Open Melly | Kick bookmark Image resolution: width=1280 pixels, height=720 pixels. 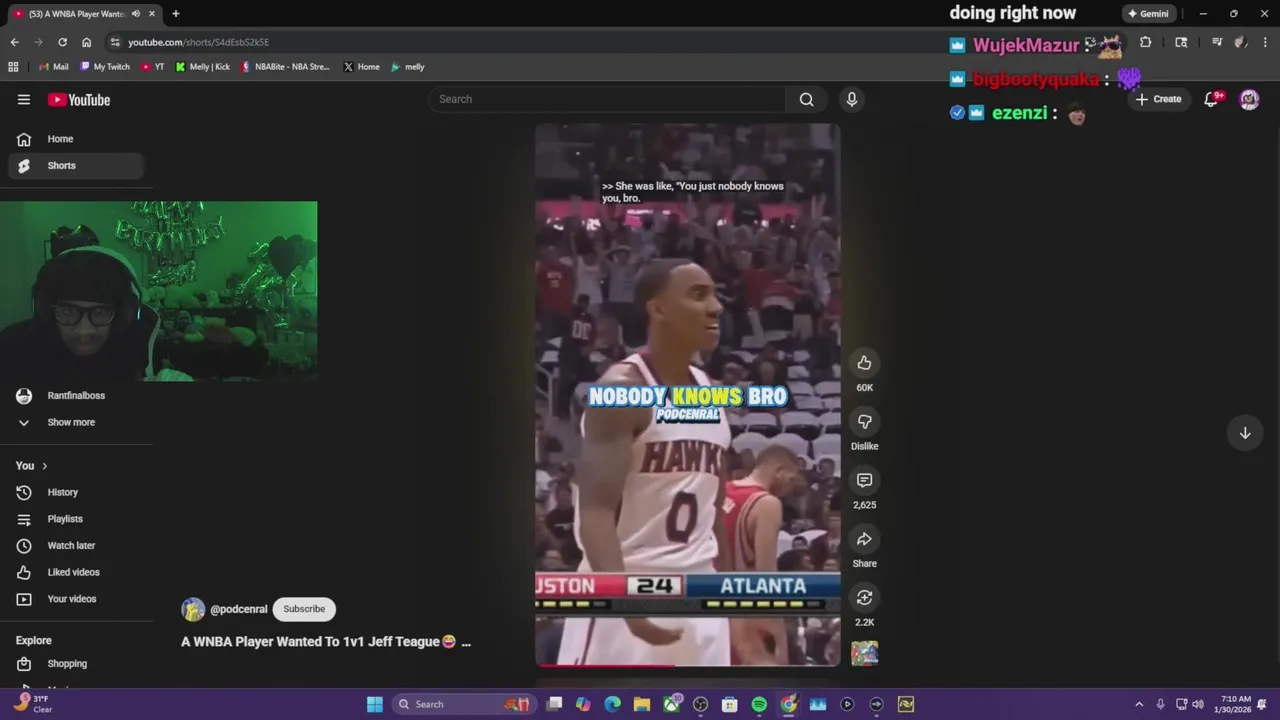tap(203, 67)
